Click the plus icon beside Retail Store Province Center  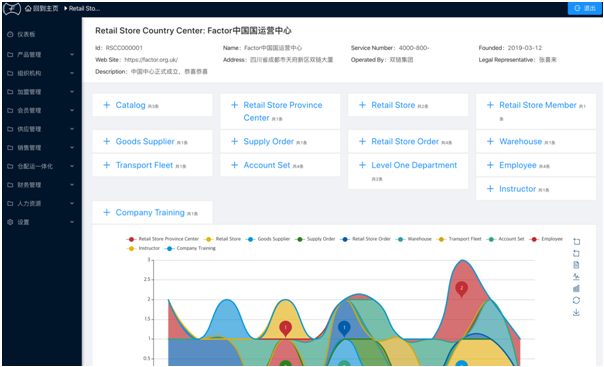pyautogui.click(x=234, y=105)
